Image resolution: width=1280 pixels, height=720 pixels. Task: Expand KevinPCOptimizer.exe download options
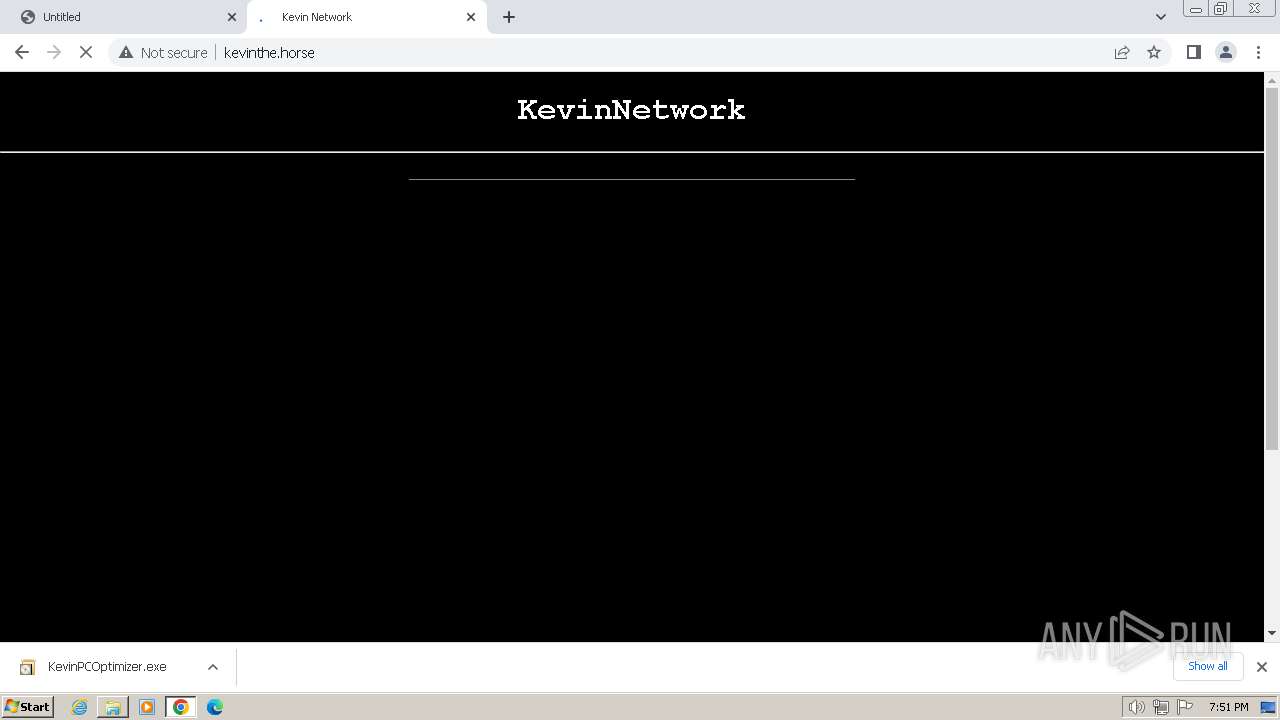point(213,667)
